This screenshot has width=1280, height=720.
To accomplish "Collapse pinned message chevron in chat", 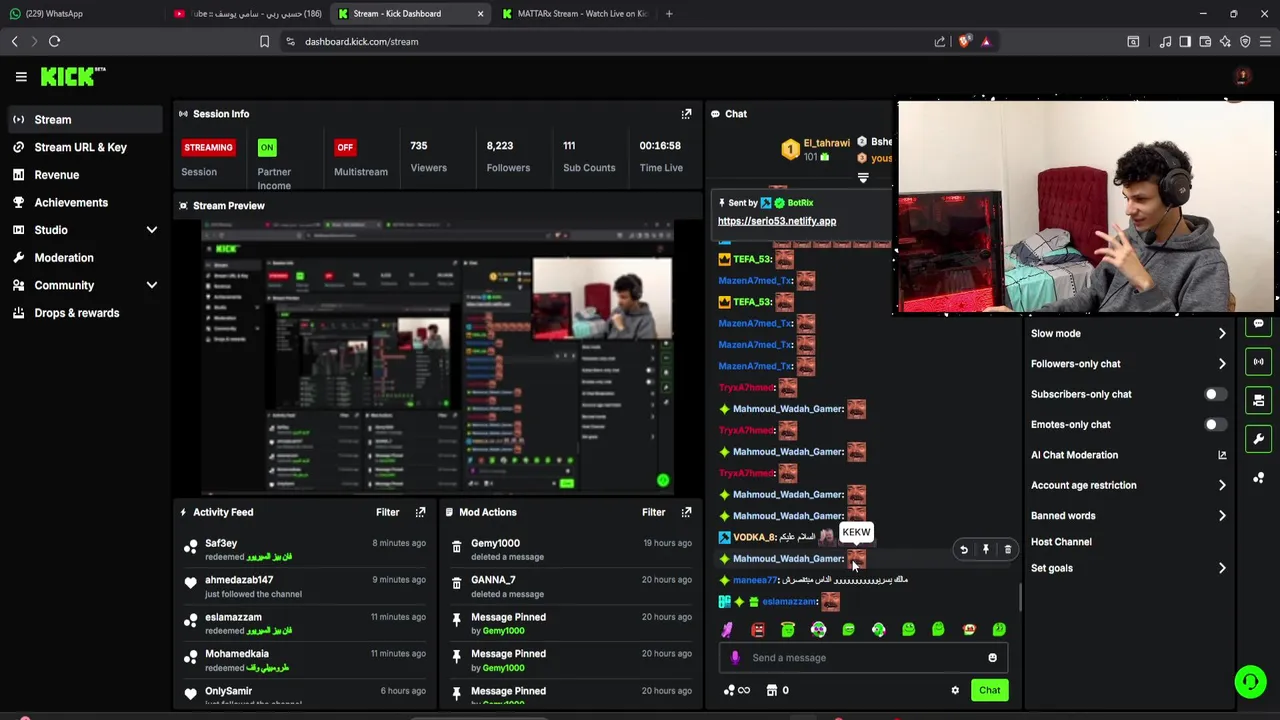I will [x=863, y=178].
